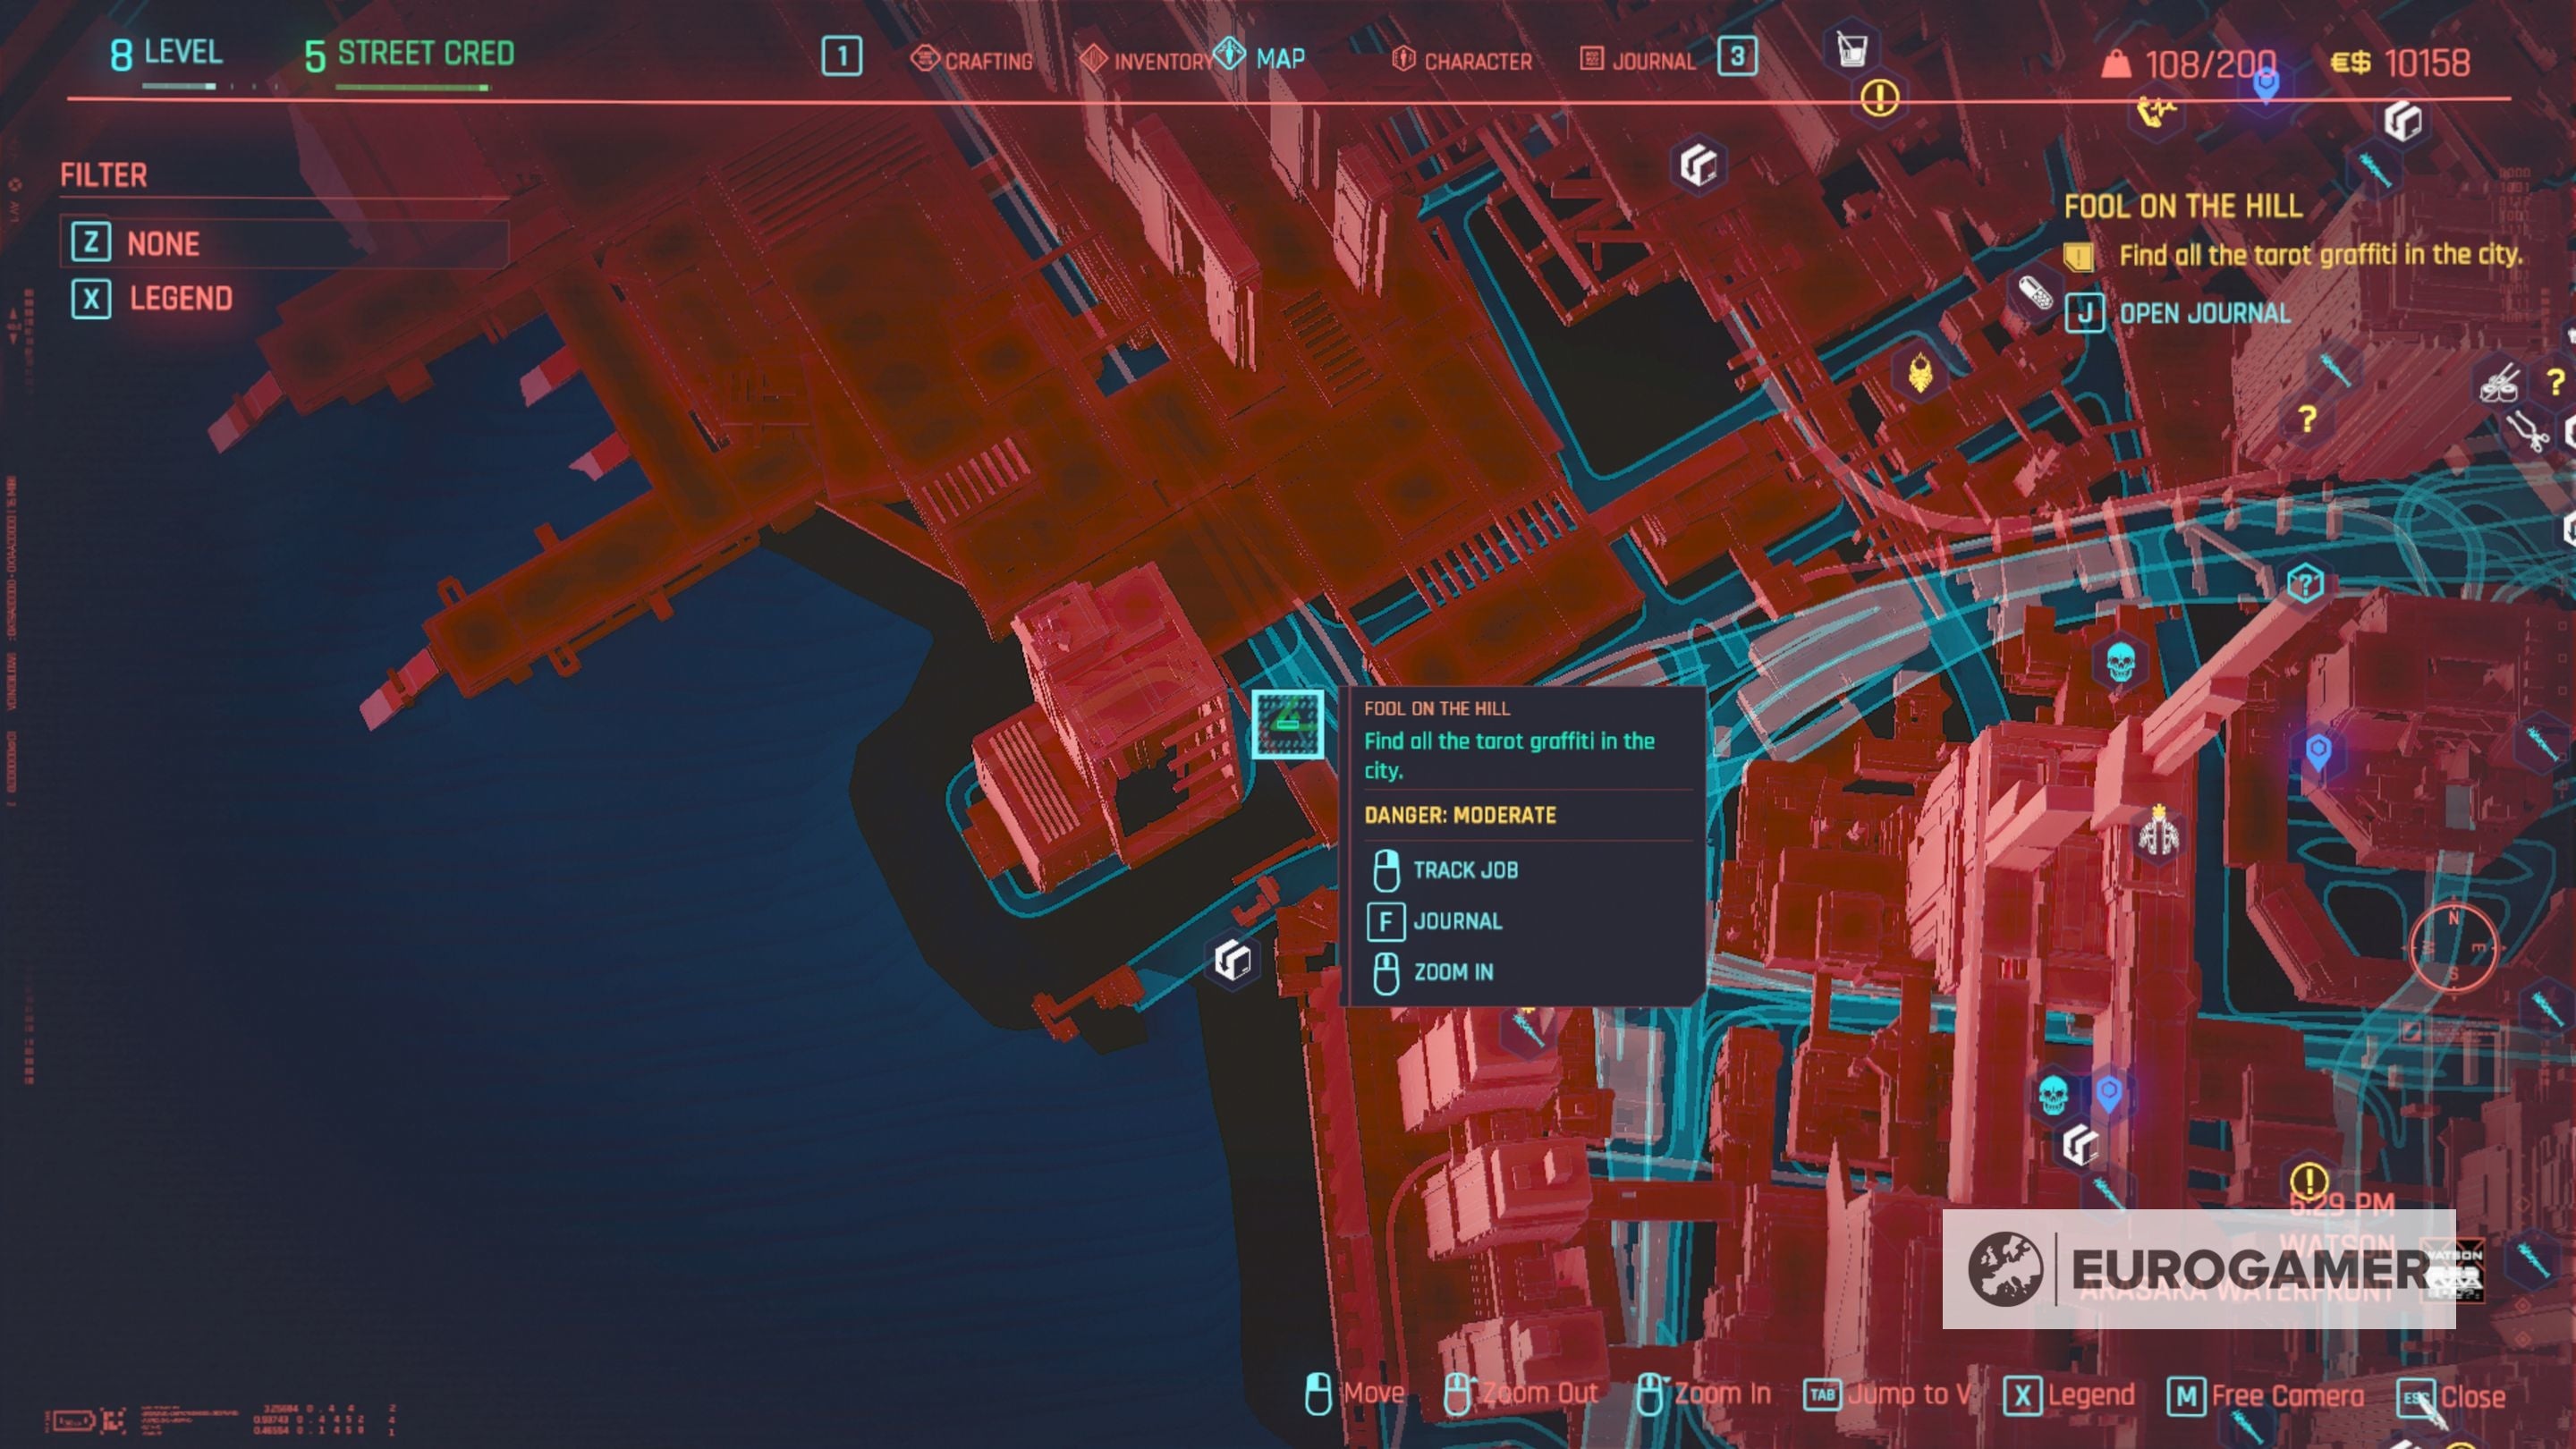
Task: Click cyan bat icon above left yellow question mark
Action: coord(2336,370)
